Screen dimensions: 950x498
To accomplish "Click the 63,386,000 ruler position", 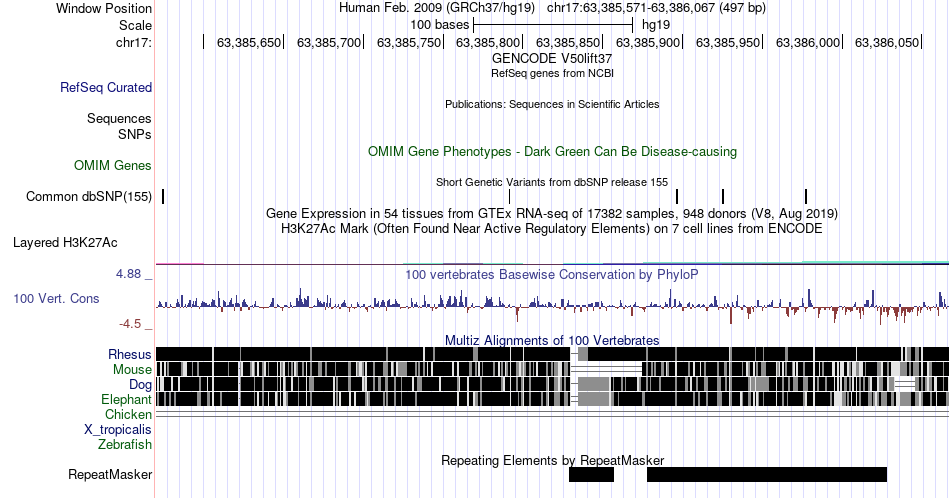I will [808, 42].
